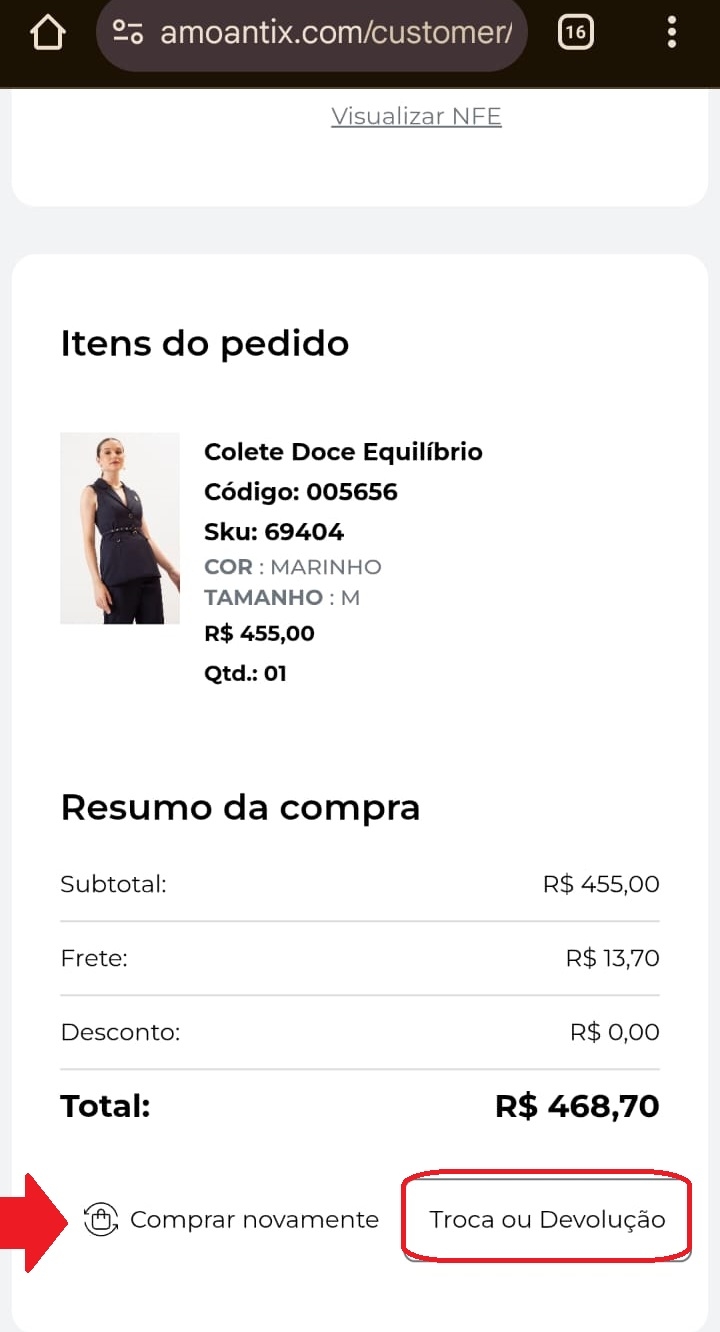Click the Comprar novamente text
This screenshot has height=1332, width=720.
[254, 1220]
